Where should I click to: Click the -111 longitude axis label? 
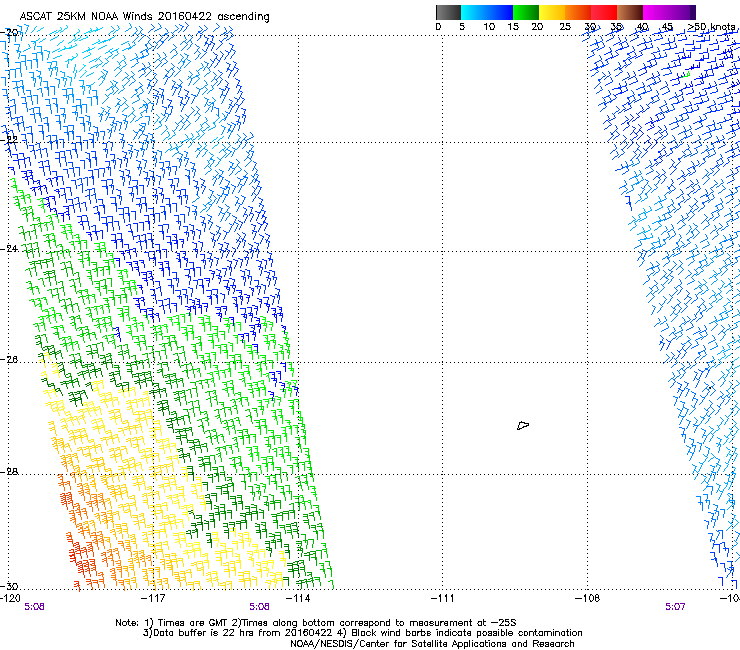point(443,599)
